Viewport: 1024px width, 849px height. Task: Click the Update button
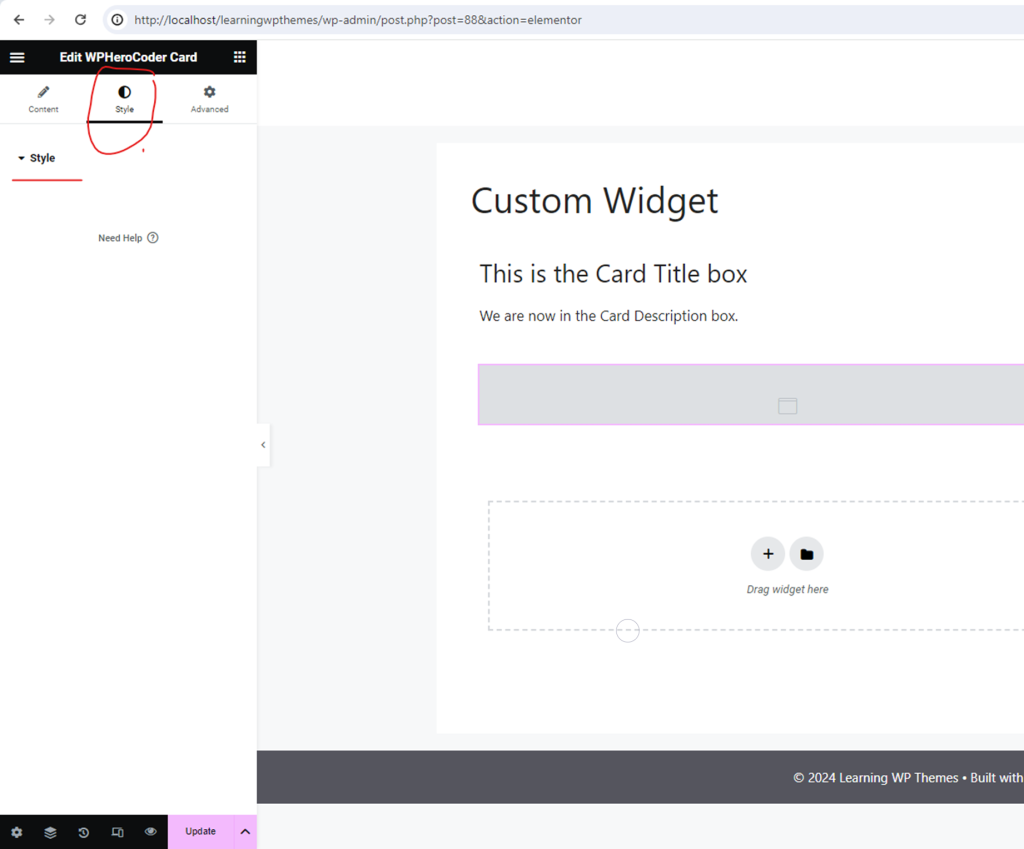199,831
